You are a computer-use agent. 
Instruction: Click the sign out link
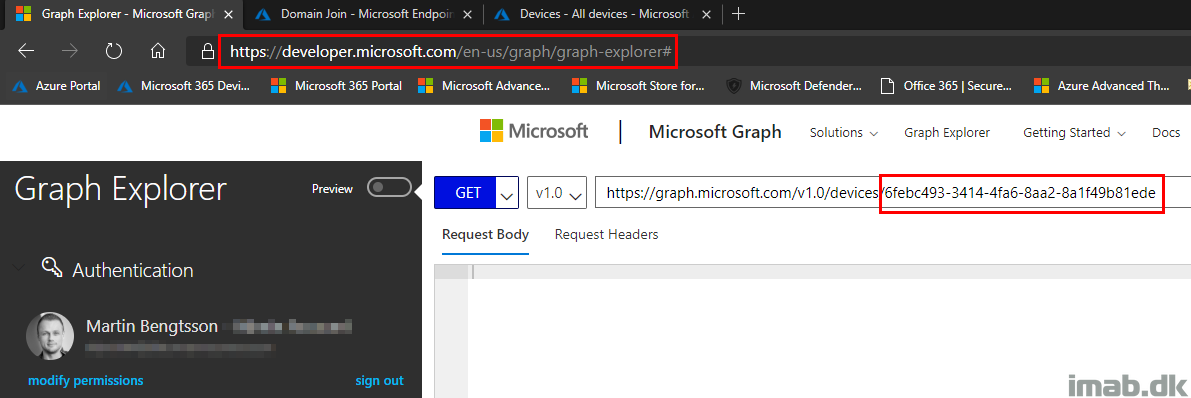point(379,381)
